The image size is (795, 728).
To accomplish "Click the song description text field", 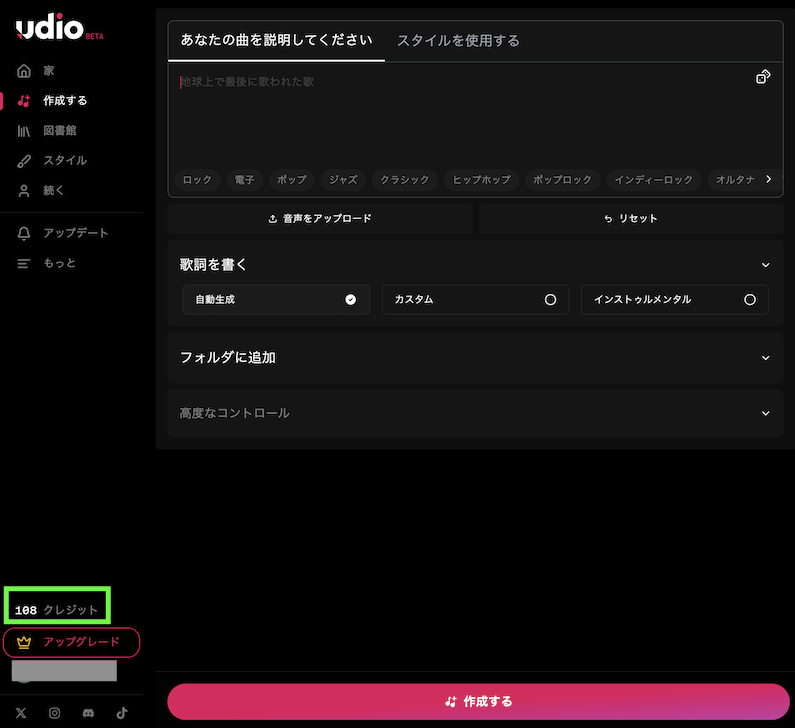I will (x=460, y=115).
